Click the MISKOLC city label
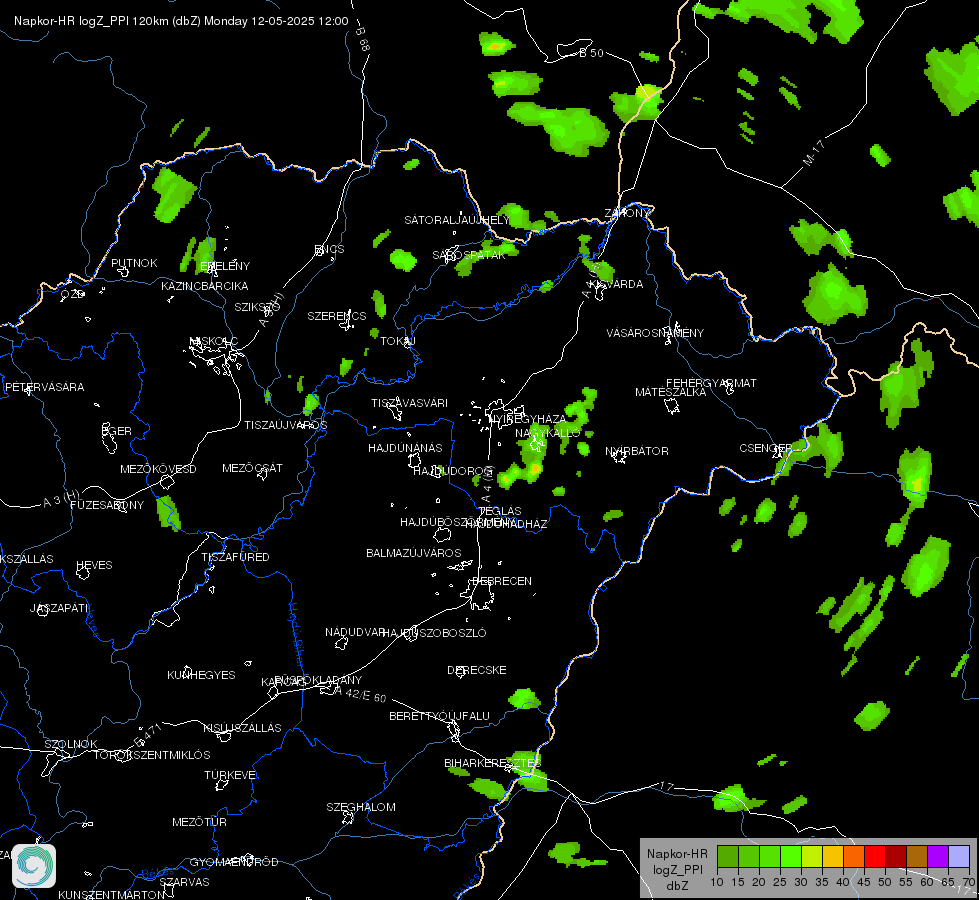 pyautogui.click(x=214, y=341)
